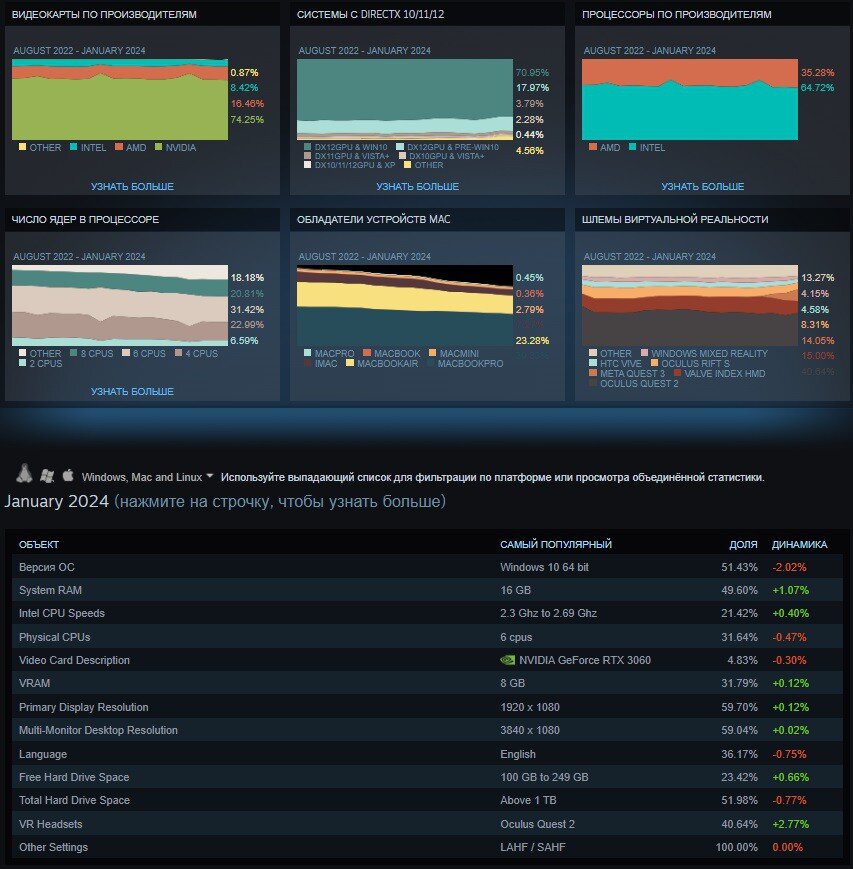Open УЗНАТЬ БОЛЬШЕ under processor manufacturers chart
853x869 pixels.
702,186
